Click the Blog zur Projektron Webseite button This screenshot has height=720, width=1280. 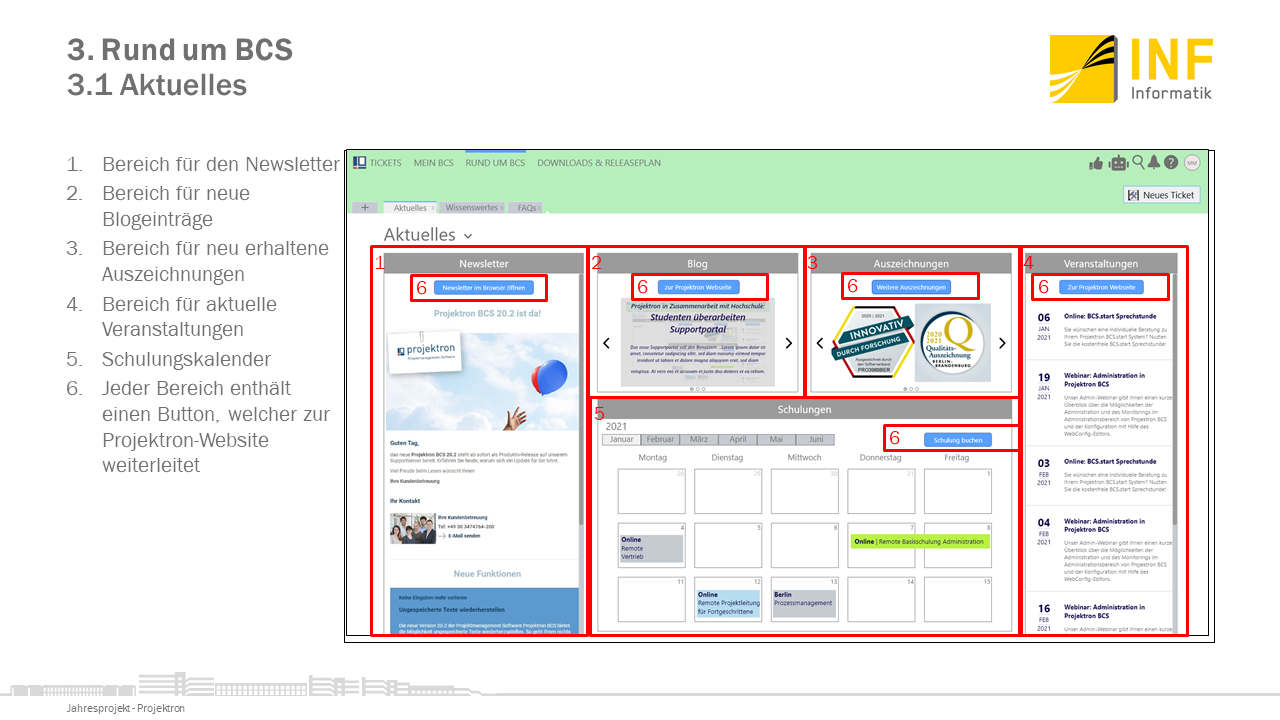697,287
